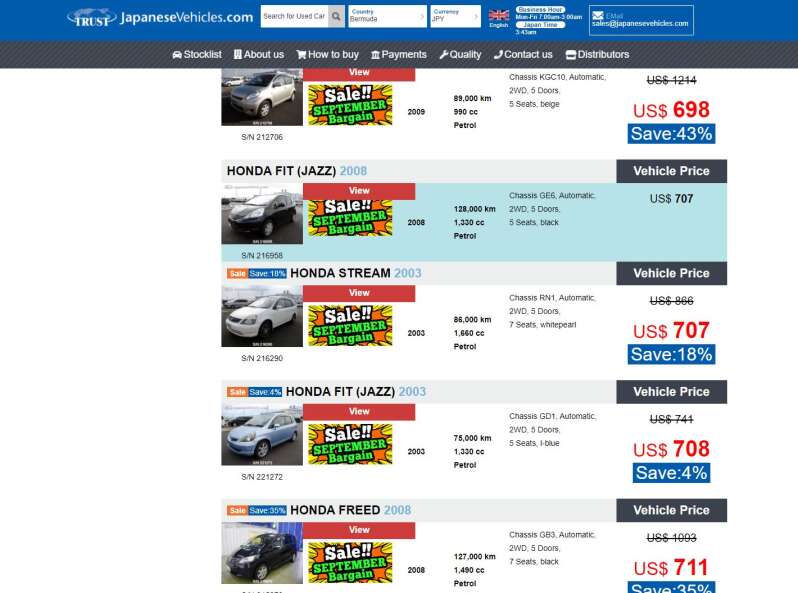Click the US$ 698 sale price
Image resolution: width=798 pixels, height=593 pixels.
[671, 109]
